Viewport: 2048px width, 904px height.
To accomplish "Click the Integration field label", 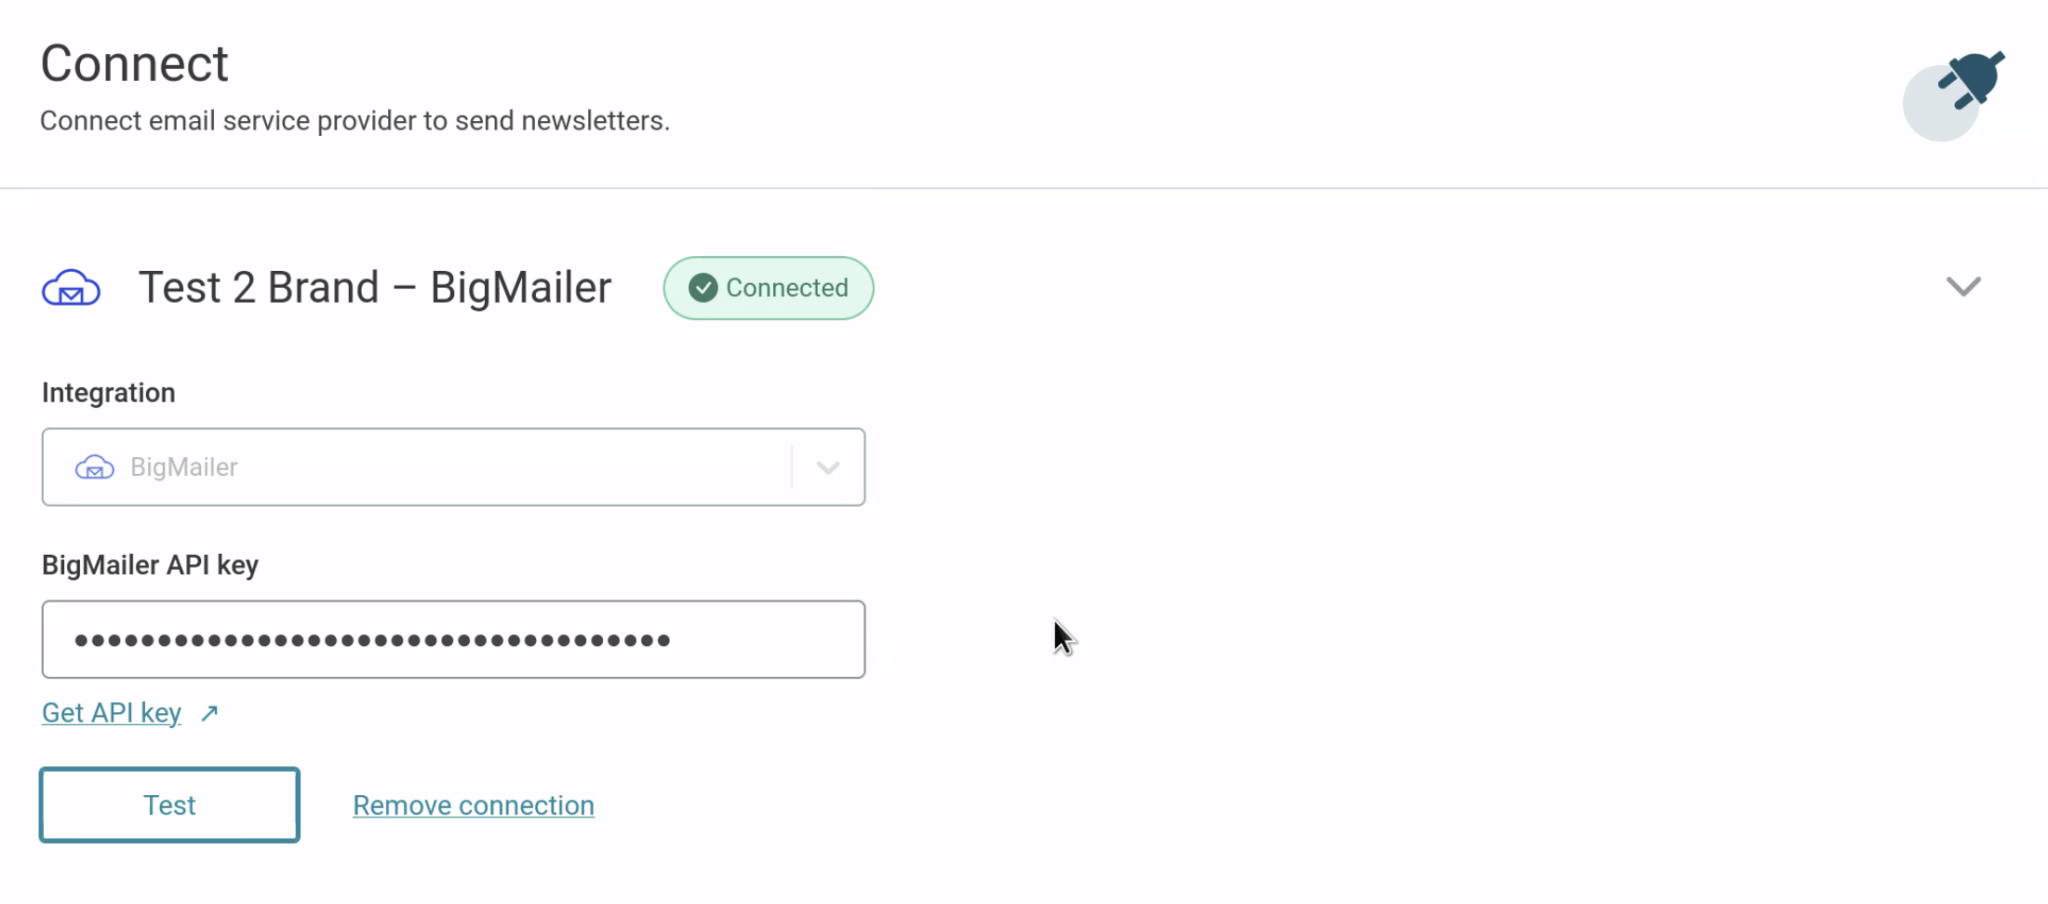I will pos(108,393).
